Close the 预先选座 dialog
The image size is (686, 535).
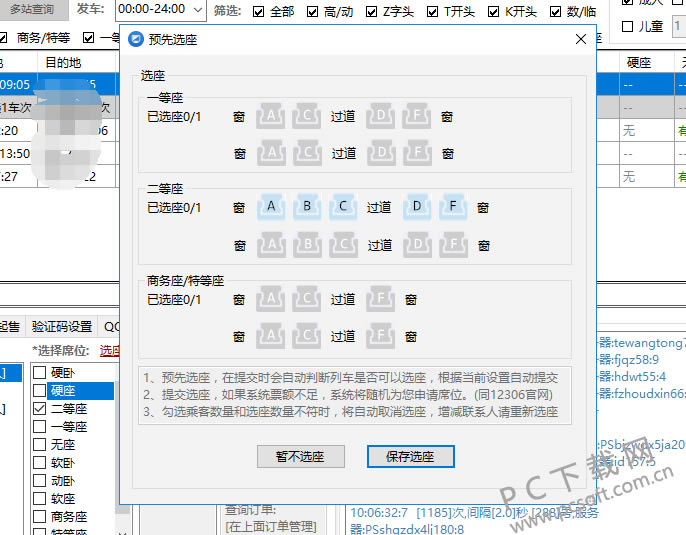[581, 39]
